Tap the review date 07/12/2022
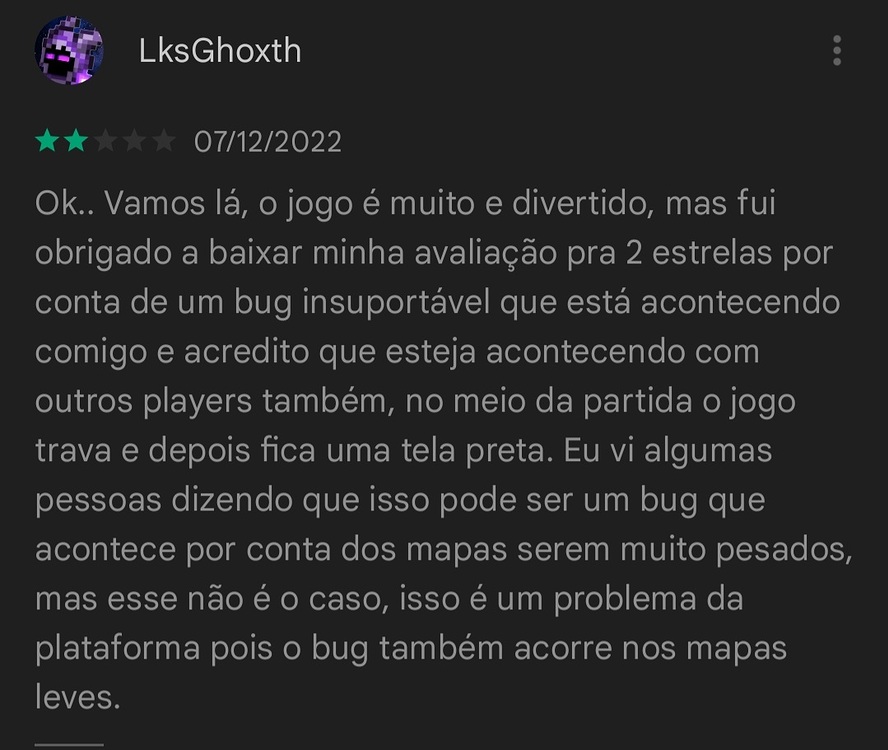 click(x=268, y=142)
